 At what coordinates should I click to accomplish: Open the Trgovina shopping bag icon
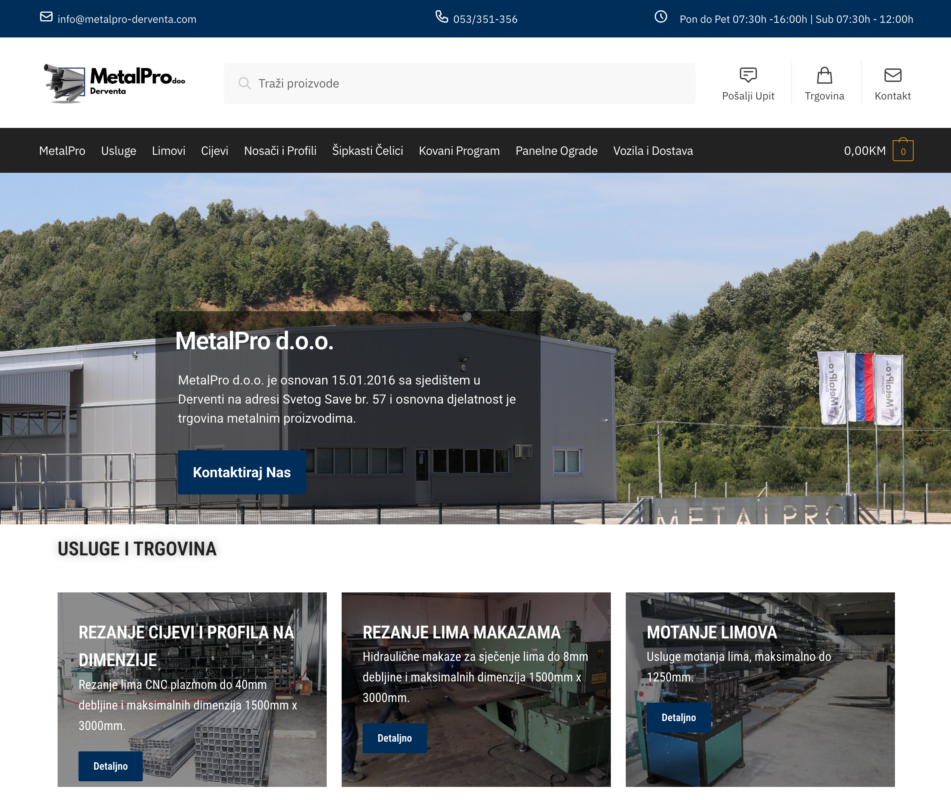[x=824, y=75]
